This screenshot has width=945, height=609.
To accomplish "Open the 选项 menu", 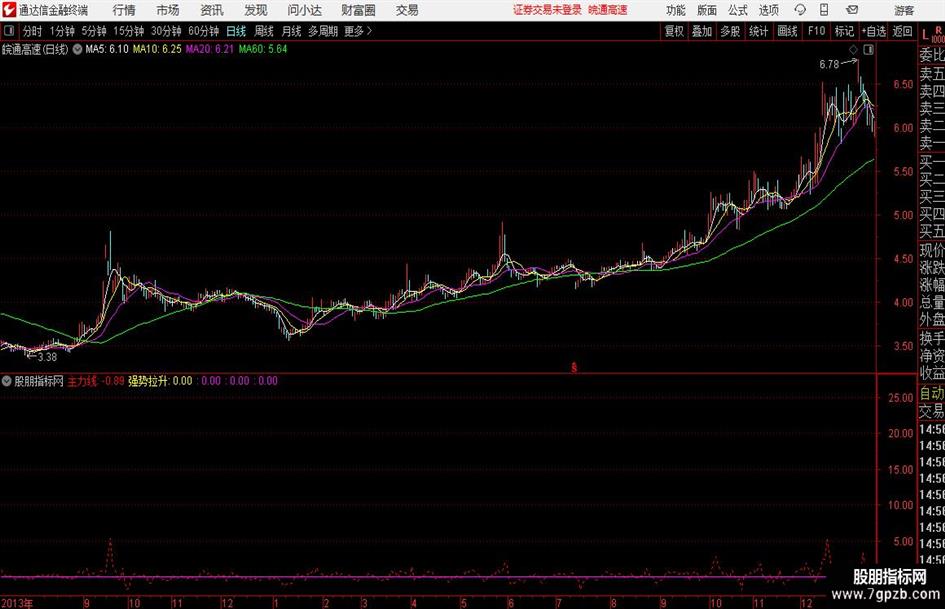I will click(768, 10).
